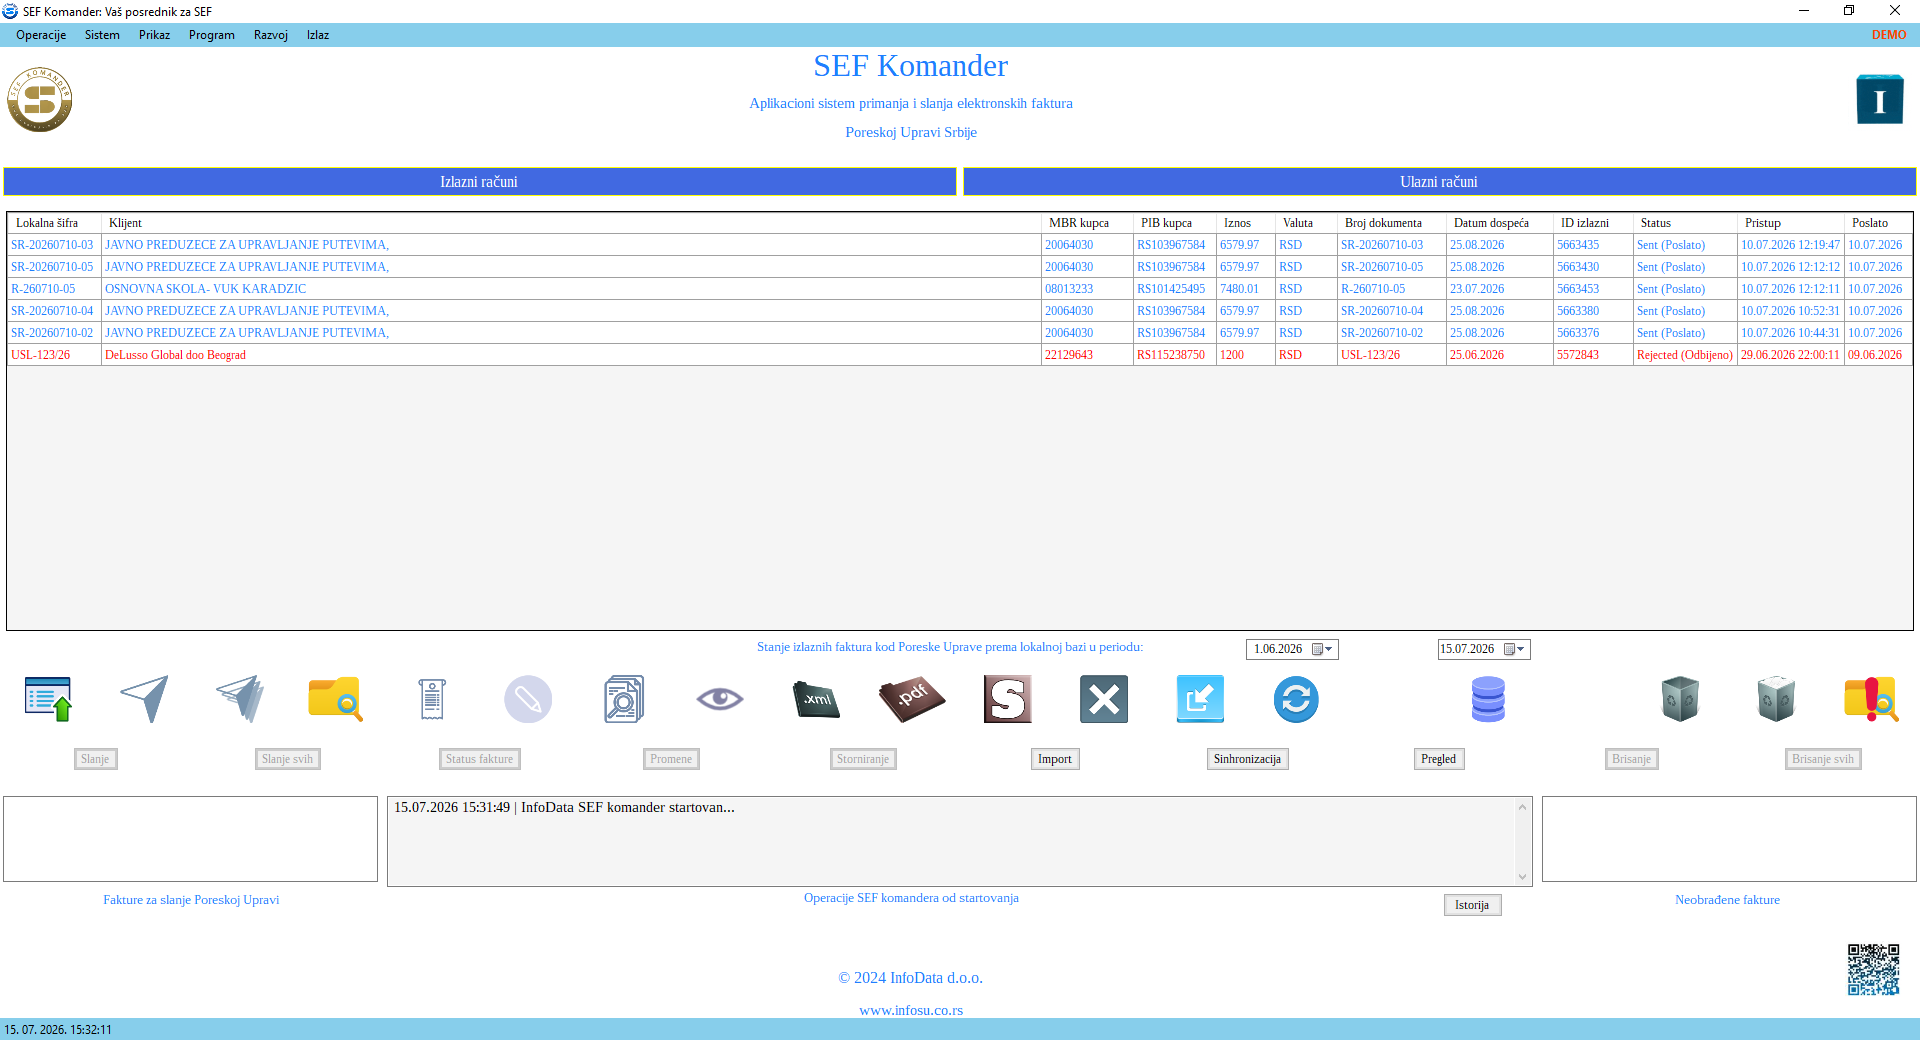
Task: Click the .pdf export icon
Action: 912,699
